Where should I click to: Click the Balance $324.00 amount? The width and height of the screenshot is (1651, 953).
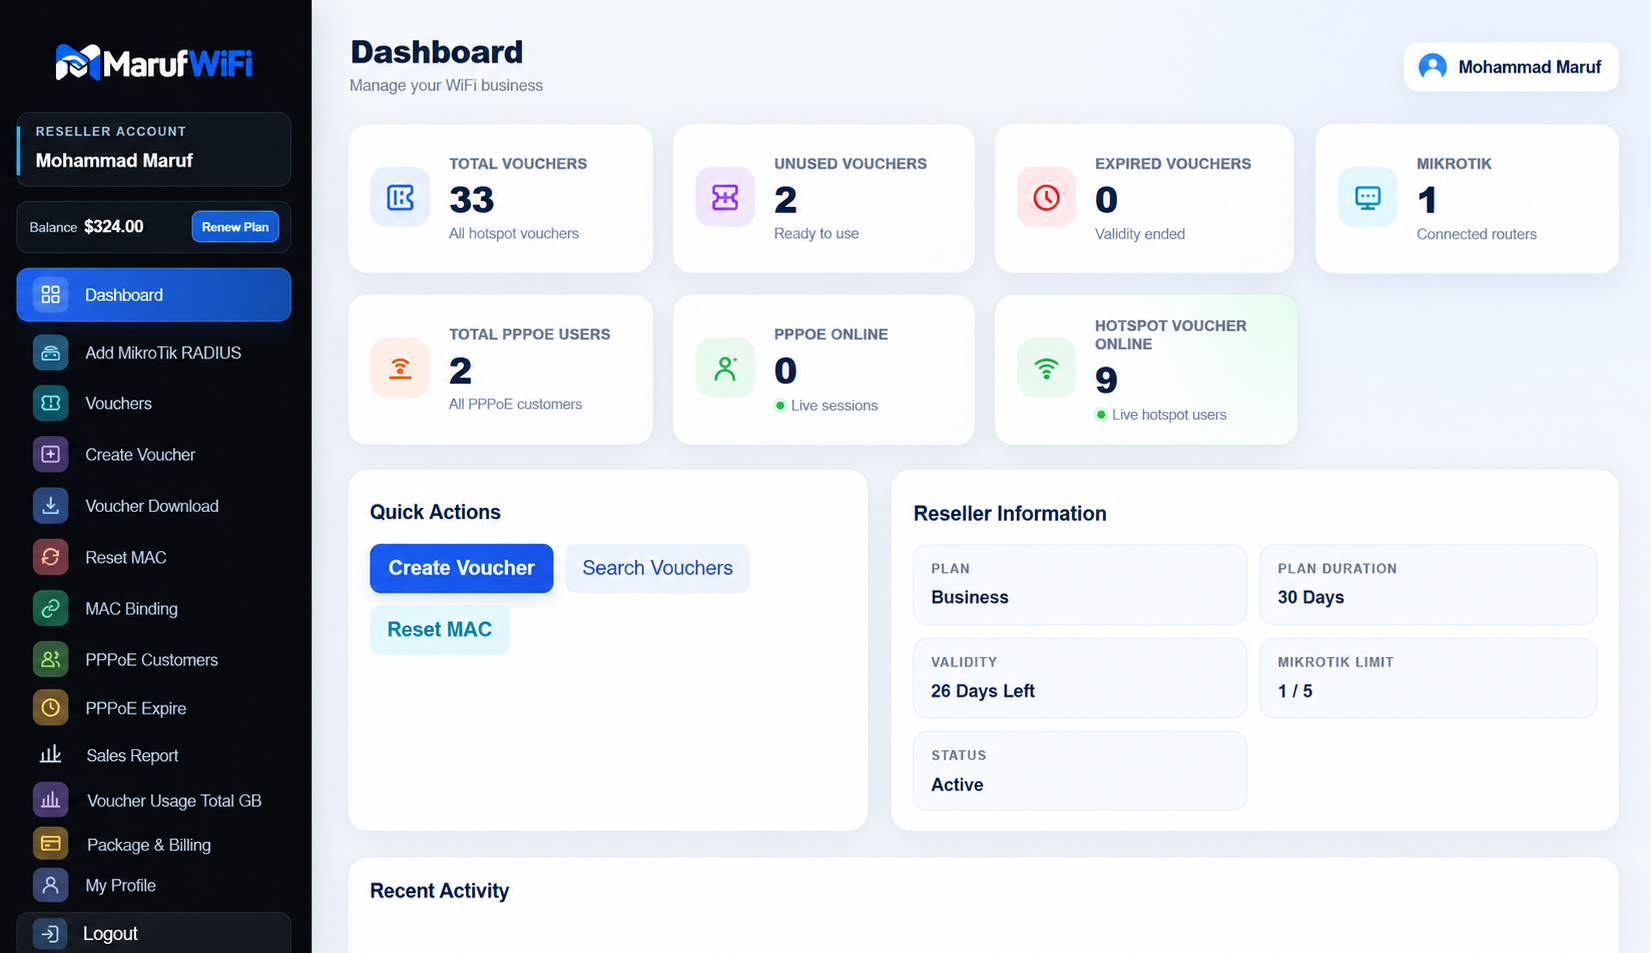pos(113,227)
